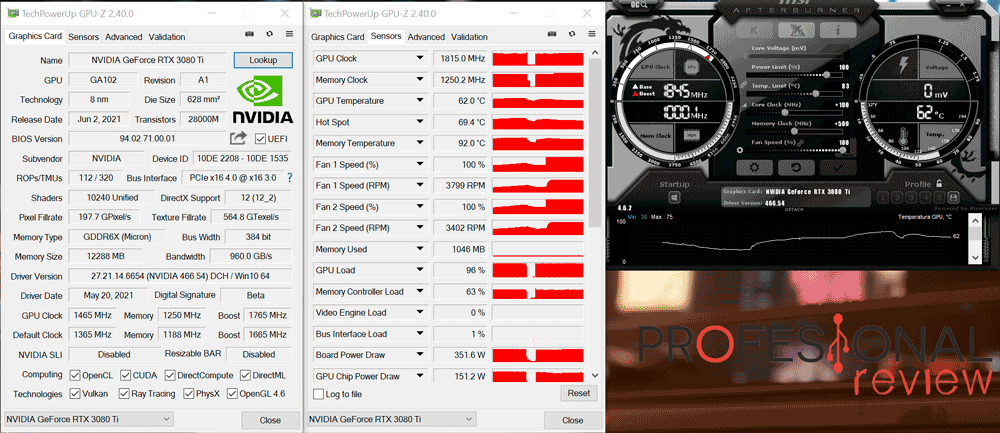Toggle the DirectCompute checkbox
This screenshot has height=433, width=1000.
coord(170,375)
